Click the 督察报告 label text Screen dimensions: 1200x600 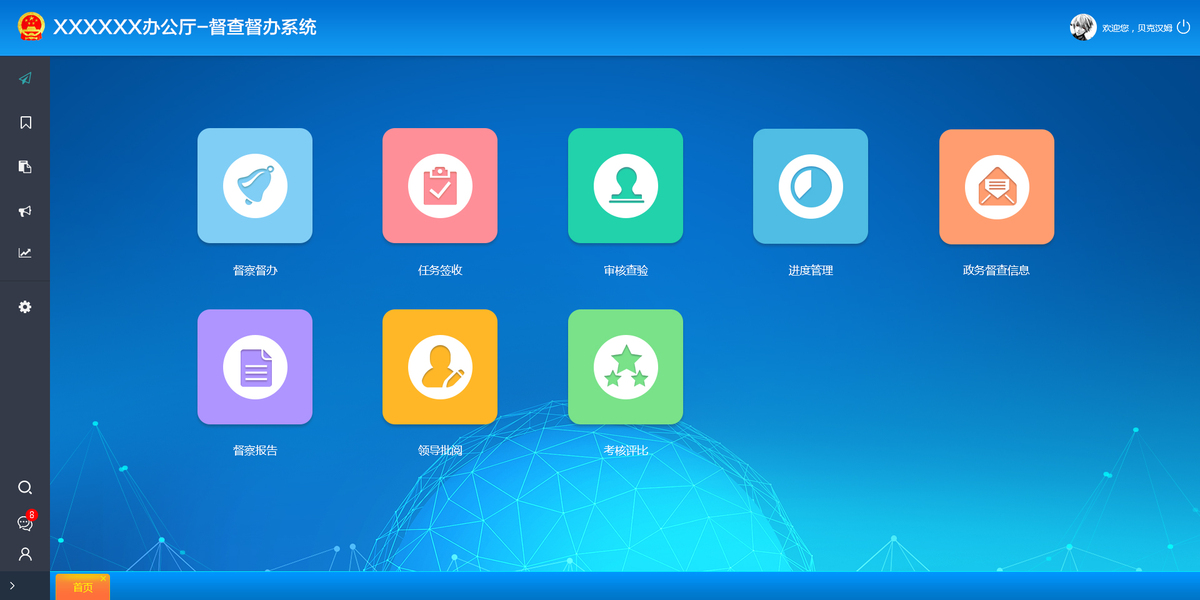pyautogui.click(x=255, y=451)
